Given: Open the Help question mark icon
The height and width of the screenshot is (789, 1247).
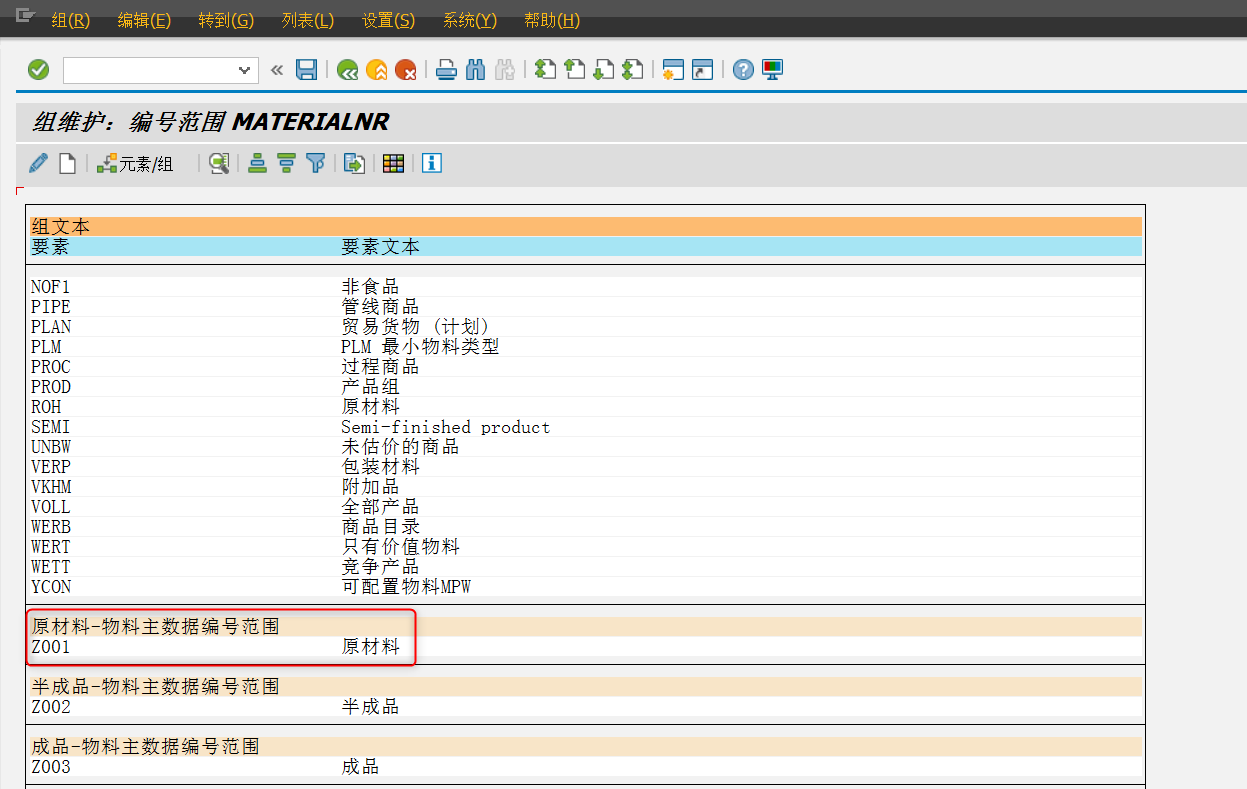Looking at the screenshot, I should tap(741, 69).
